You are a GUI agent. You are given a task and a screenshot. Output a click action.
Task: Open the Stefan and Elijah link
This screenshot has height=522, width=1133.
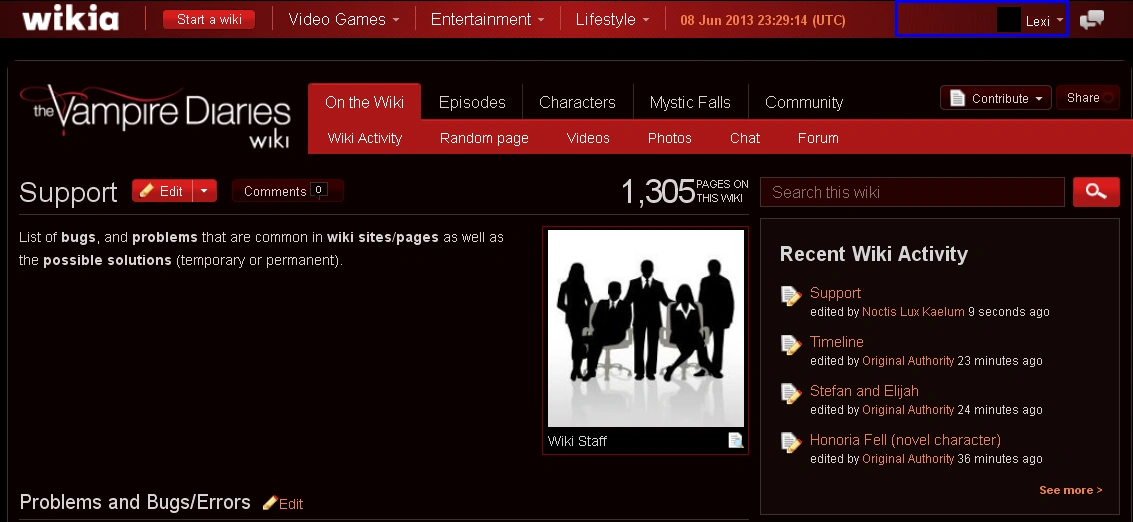(864, 391)
